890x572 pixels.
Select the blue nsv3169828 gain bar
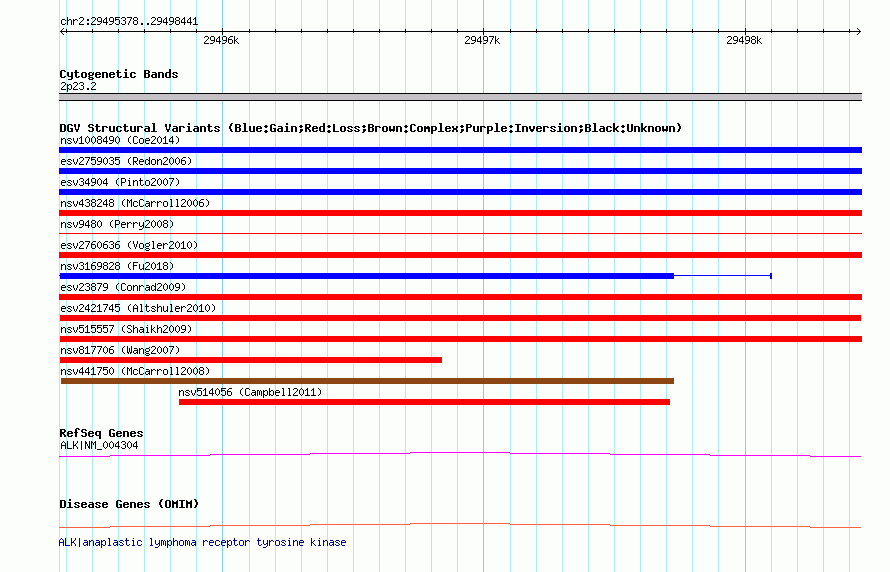coord(367,276)
